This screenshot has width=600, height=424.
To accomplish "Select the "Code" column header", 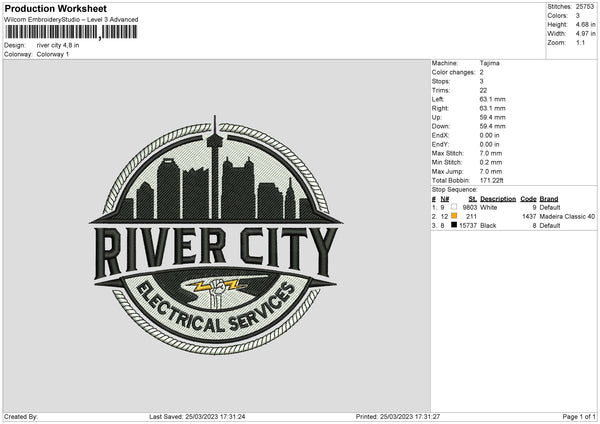I will click(529, 198).
